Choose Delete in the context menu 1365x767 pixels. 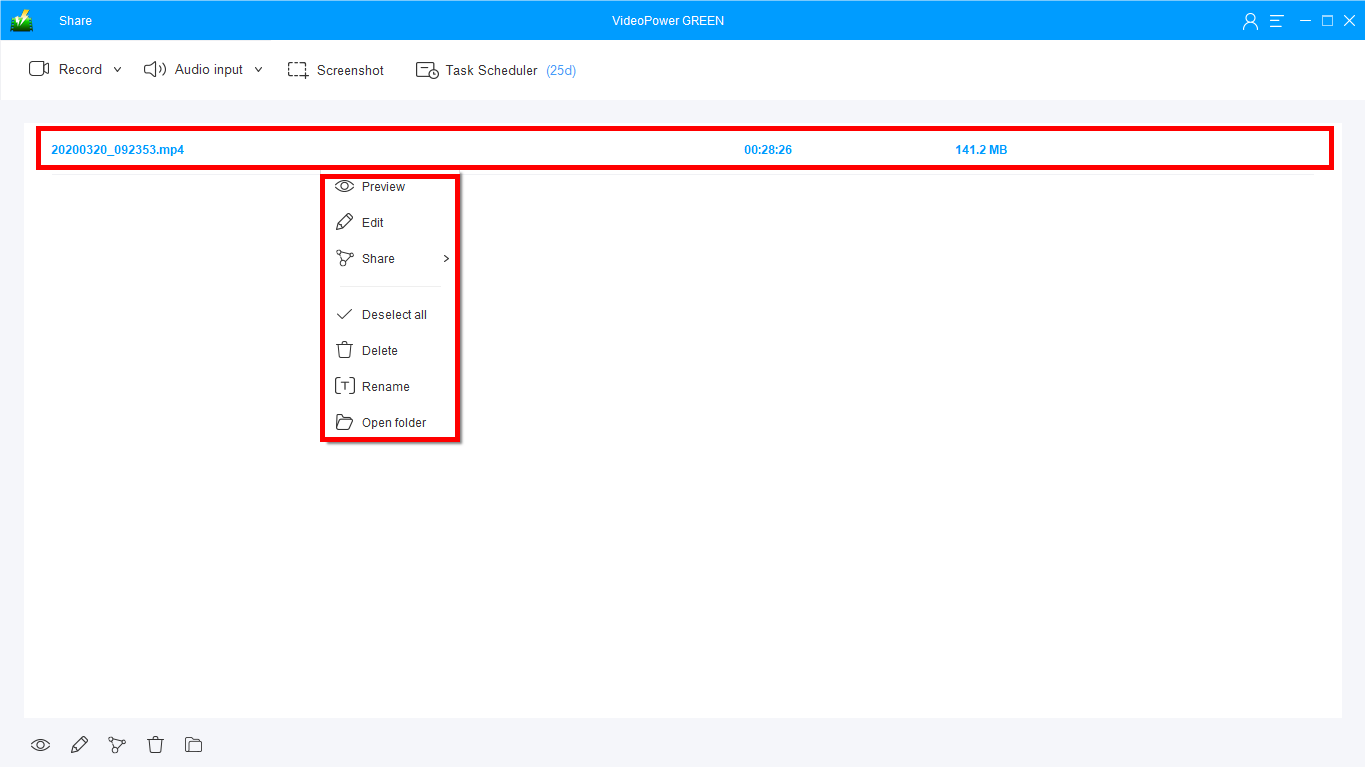pyautogui.click(x=391, y=351)
